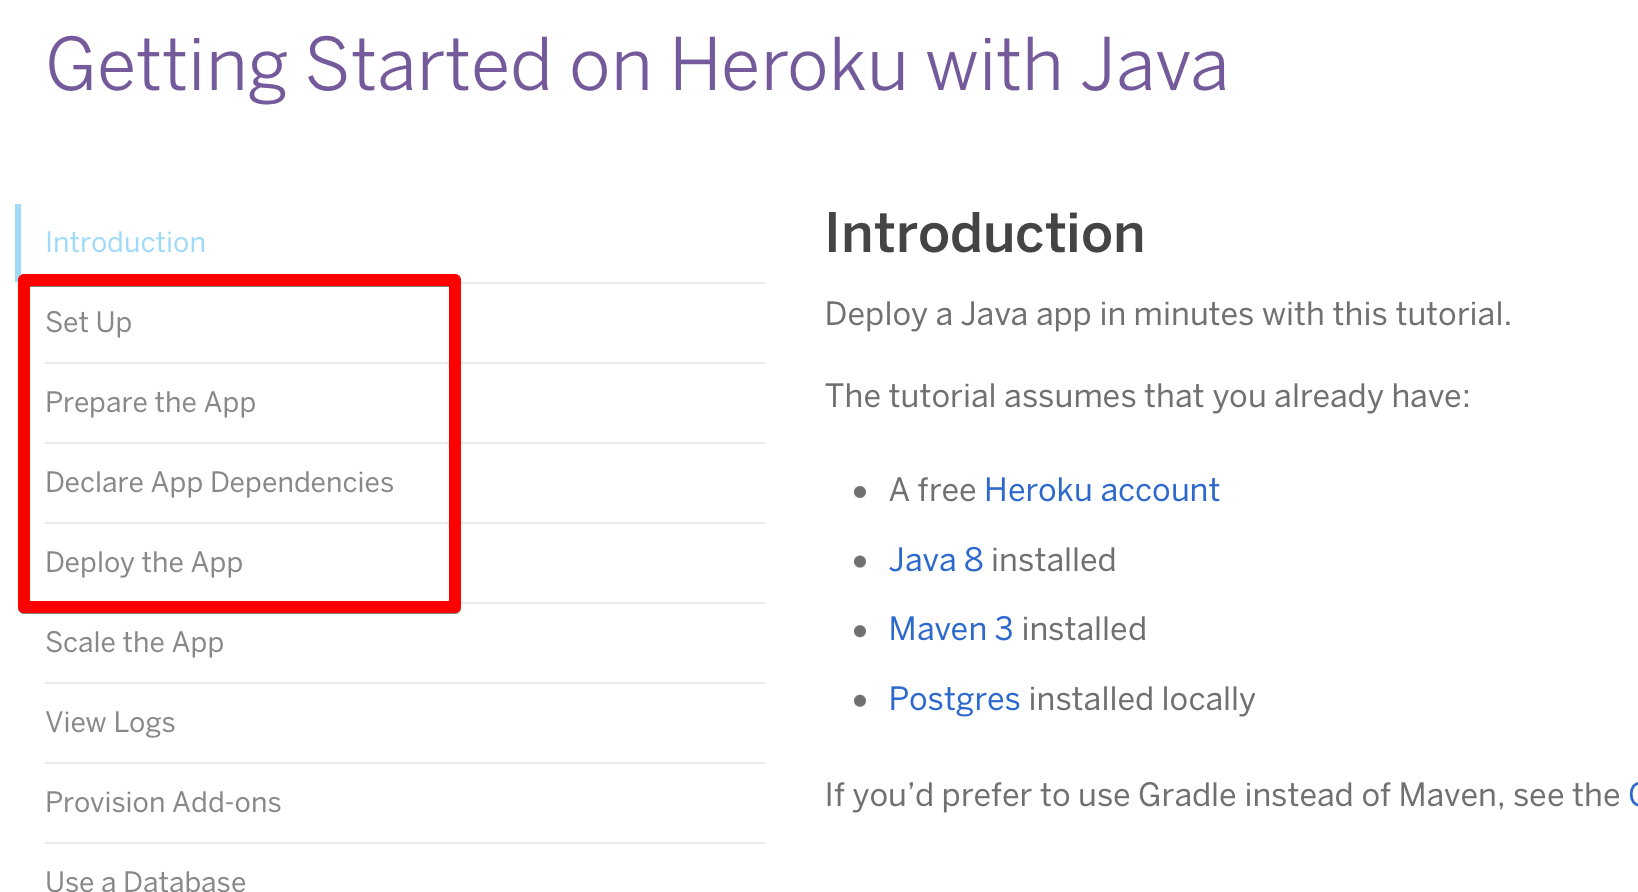Jump to Deploy the App step
This screenshot has height=892, width=1638.
(x=145, y=562)
